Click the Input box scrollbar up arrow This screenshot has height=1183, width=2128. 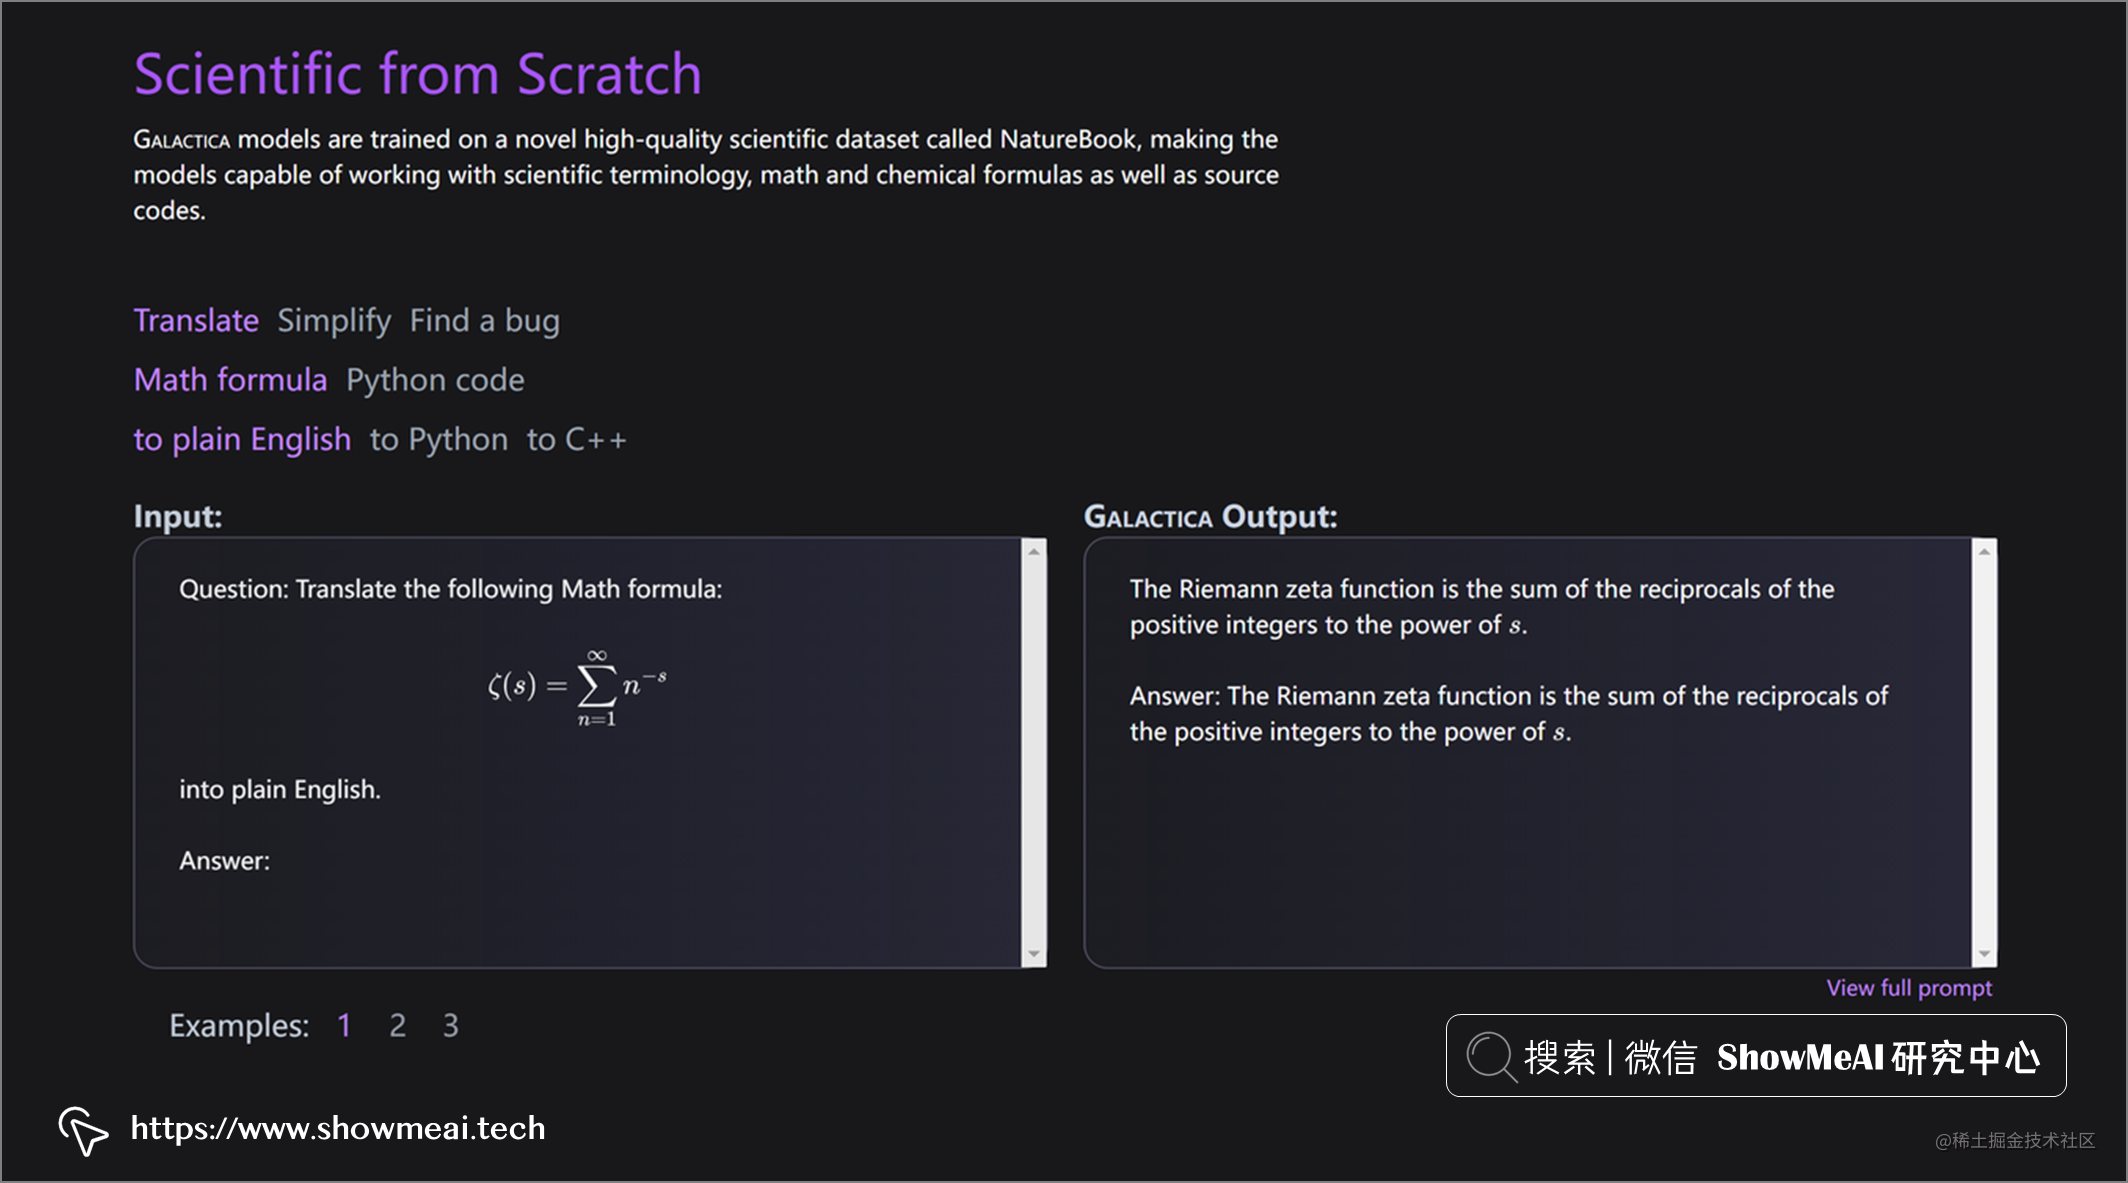coord(1035,551)
